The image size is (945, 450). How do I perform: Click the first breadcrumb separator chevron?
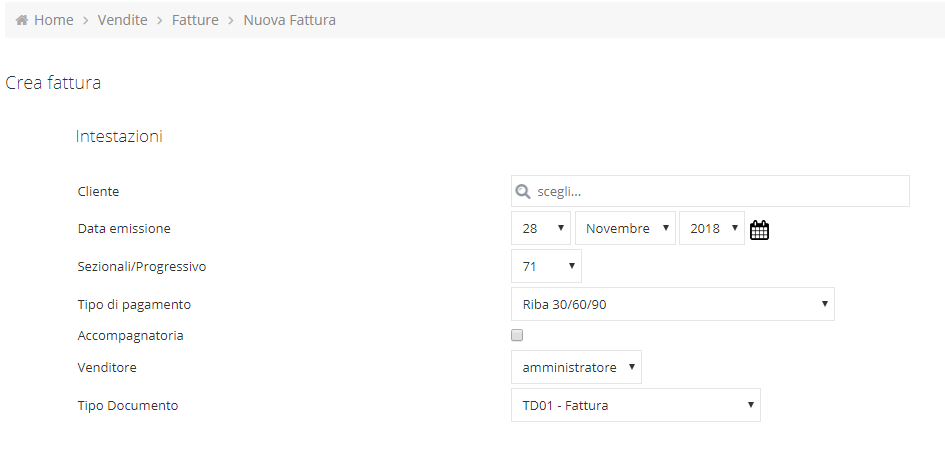point(86,20)
